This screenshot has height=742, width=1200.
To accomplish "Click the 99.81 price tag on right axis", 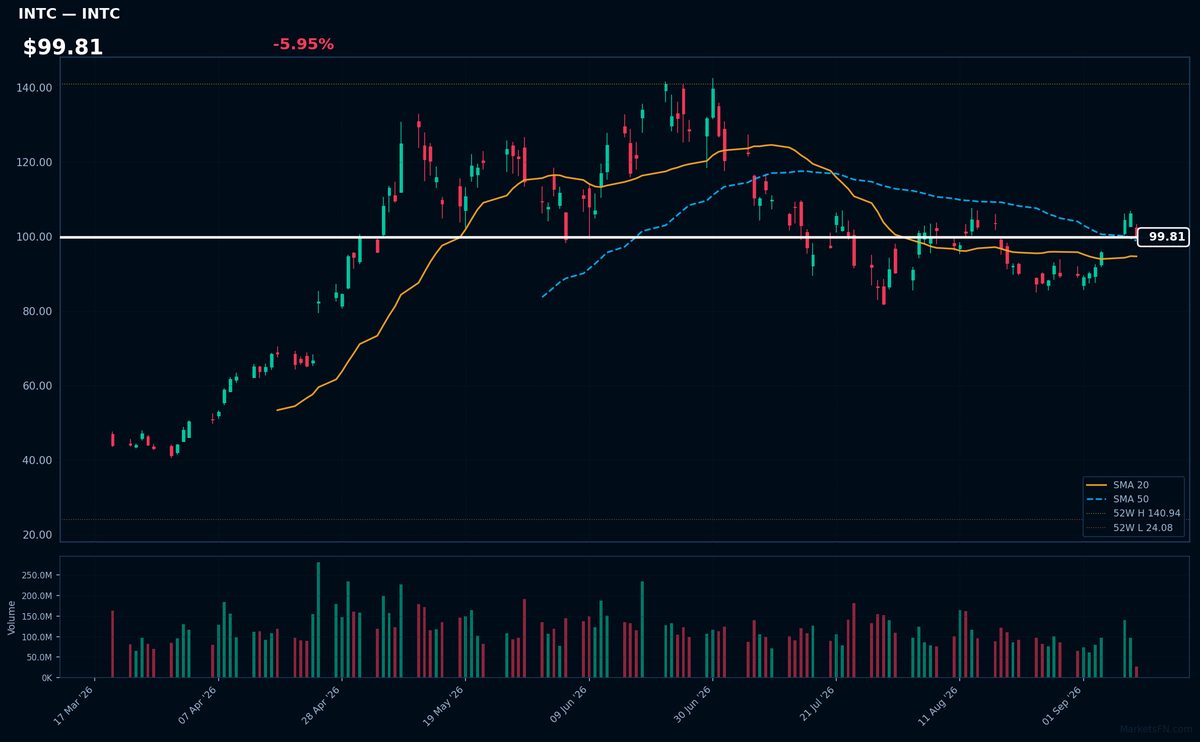I will click(x=1163, y=237).
